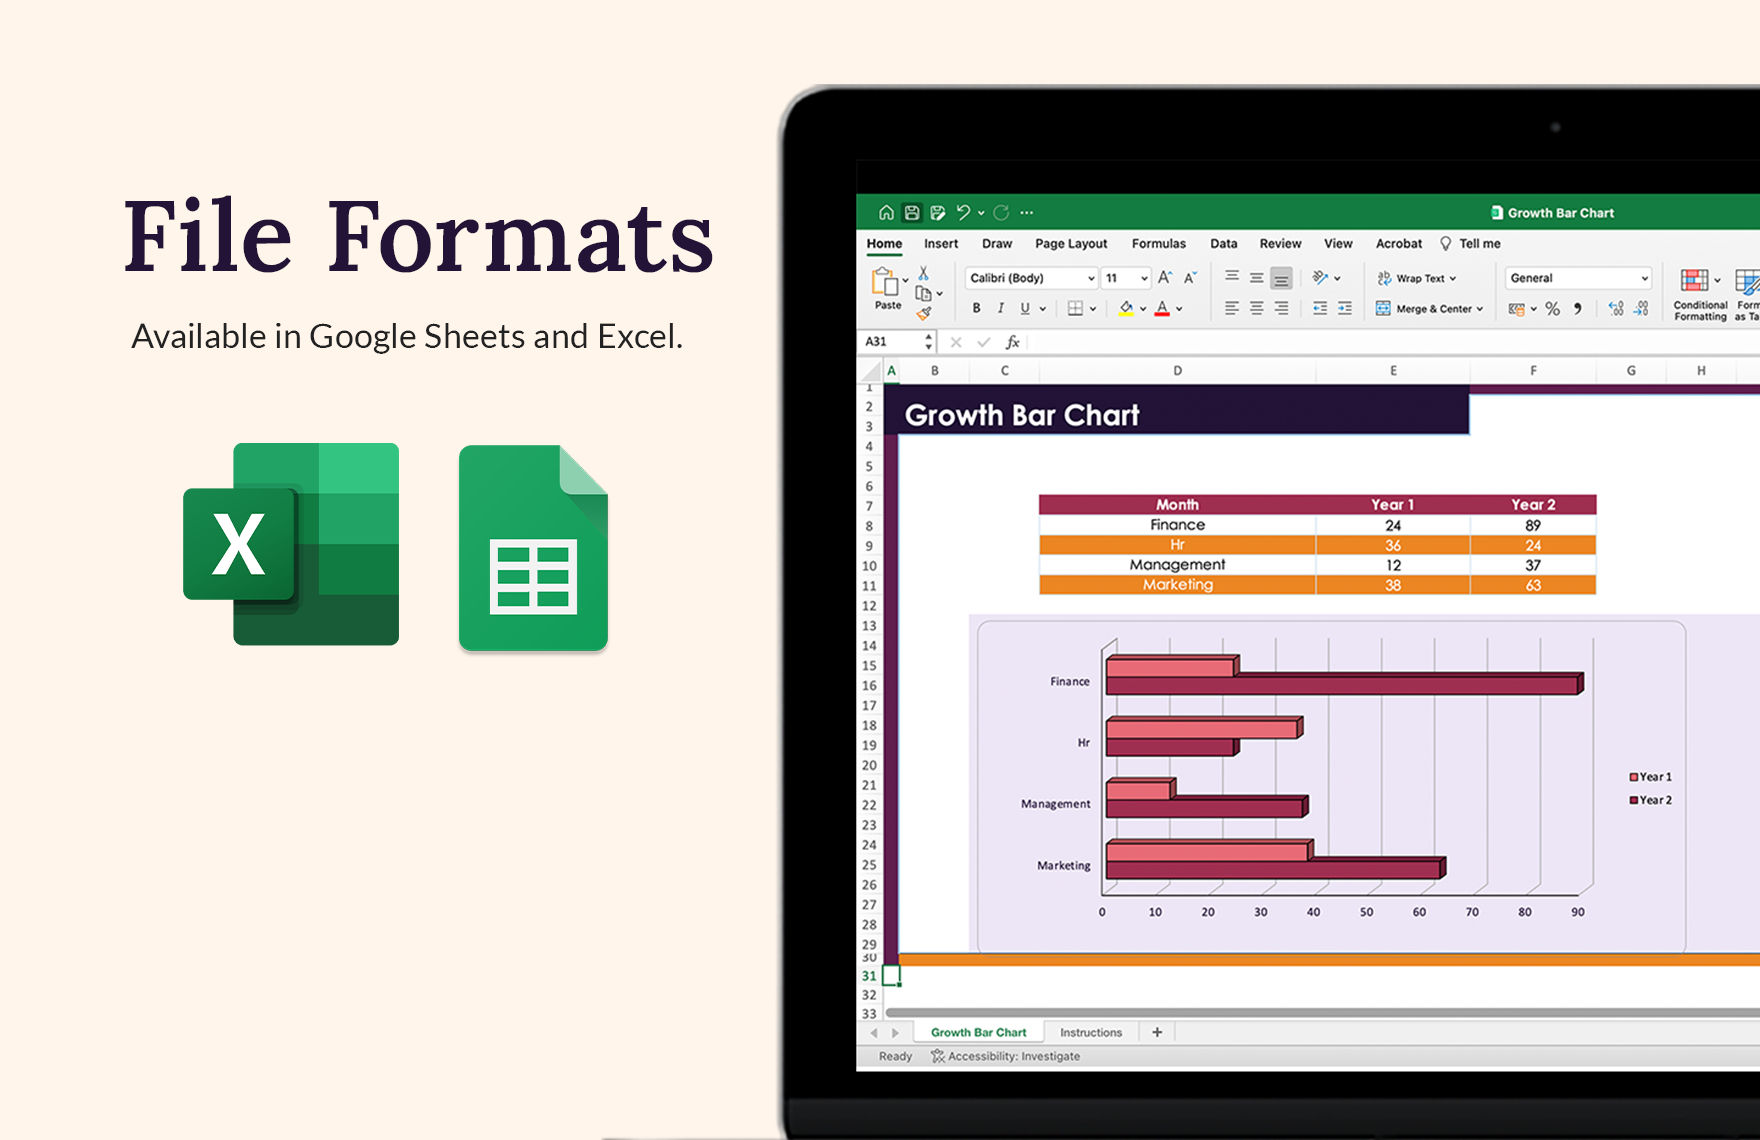Click the Home icon in the title bar

point(886,212)
